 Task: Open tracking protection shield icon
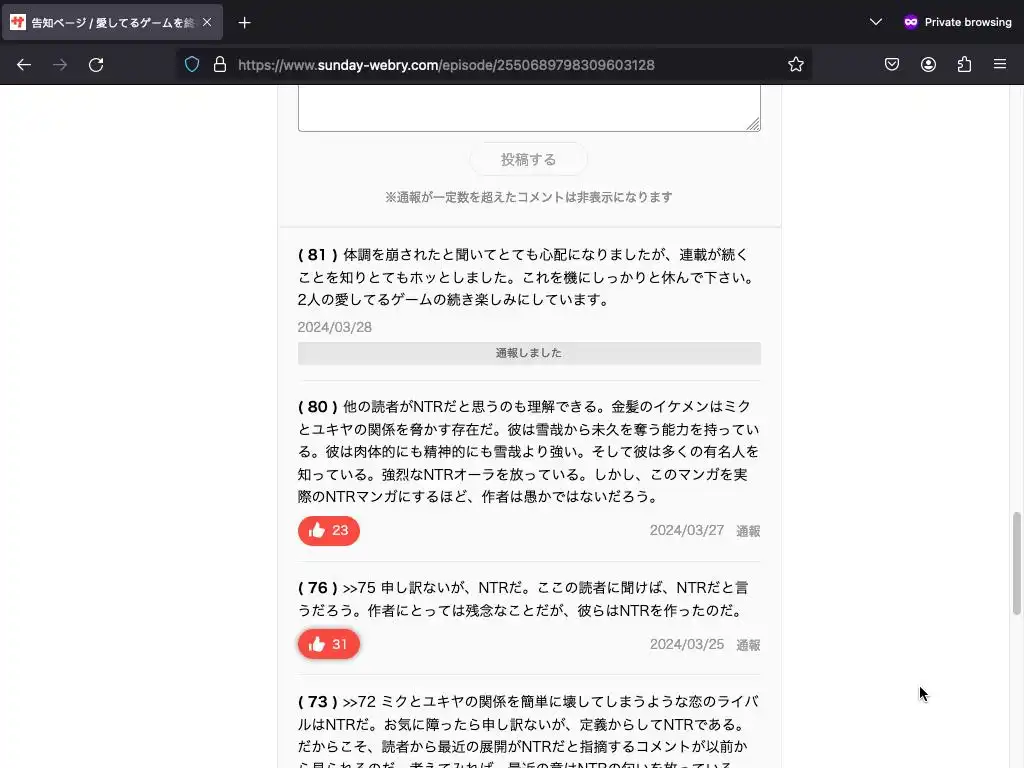[192, 65]
